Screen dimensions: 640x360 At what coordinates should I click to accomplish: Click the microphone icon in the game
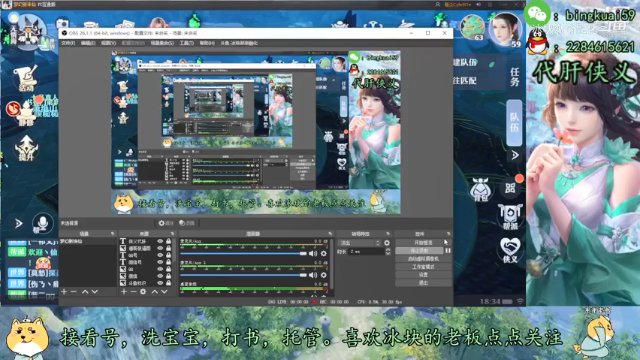click(42, 223)
